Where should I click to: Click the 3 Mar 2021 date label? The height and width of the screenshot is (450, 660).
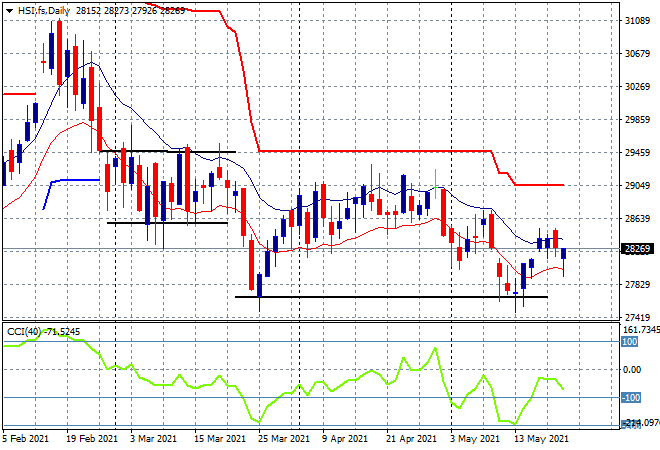pyautogui.click(x=154, y=439)
